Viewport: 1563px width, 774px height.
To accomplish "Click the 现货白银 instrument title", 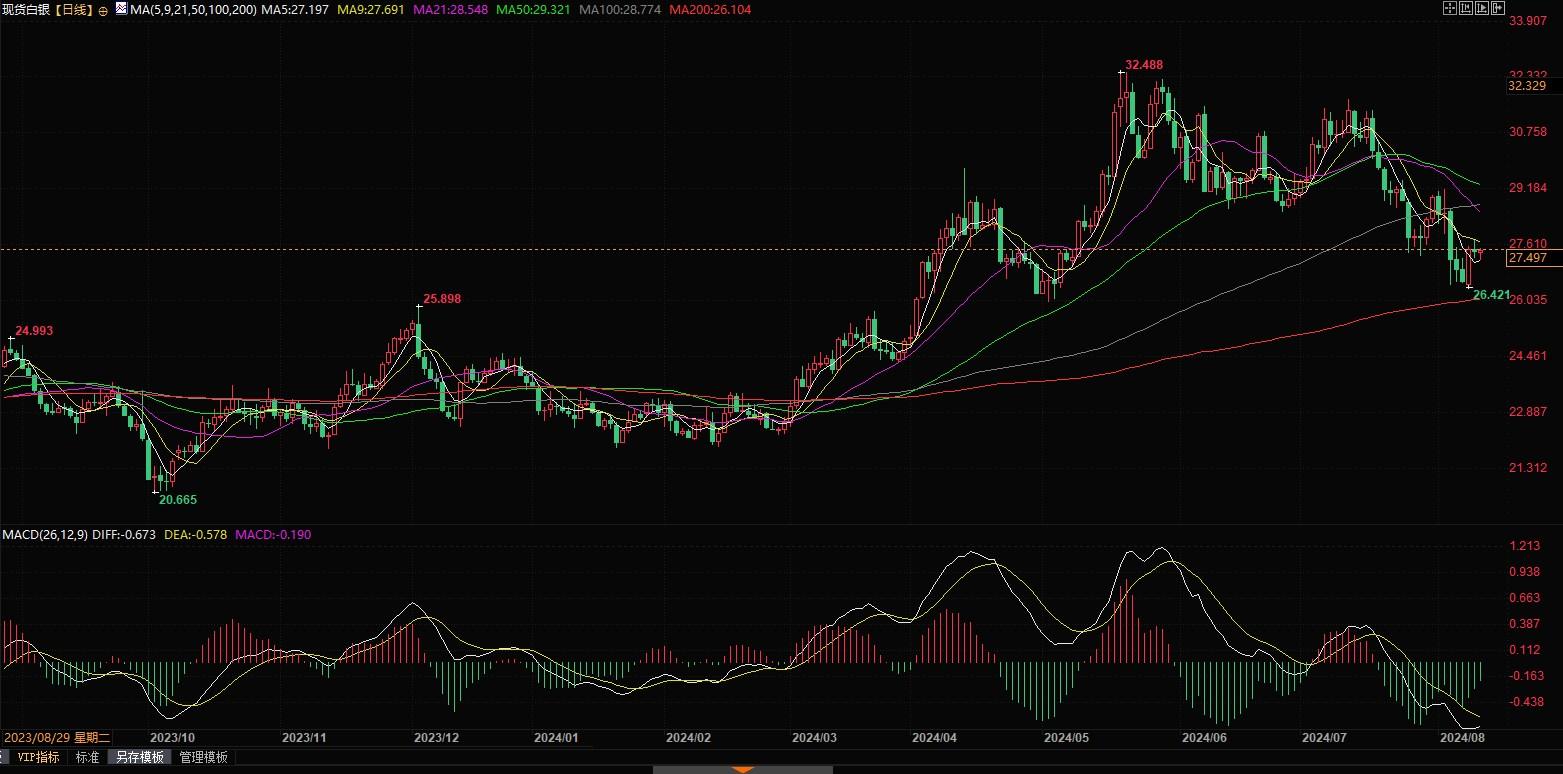I will point(27,9).
